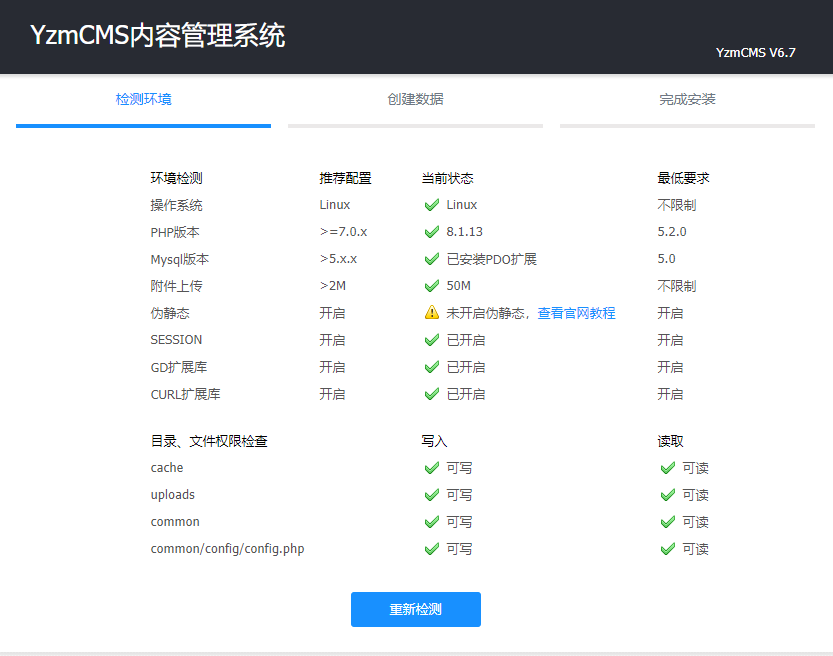833x656 pixels.
Task: Click the YzmCMS V6.7 version label
Action: [755, 53]
